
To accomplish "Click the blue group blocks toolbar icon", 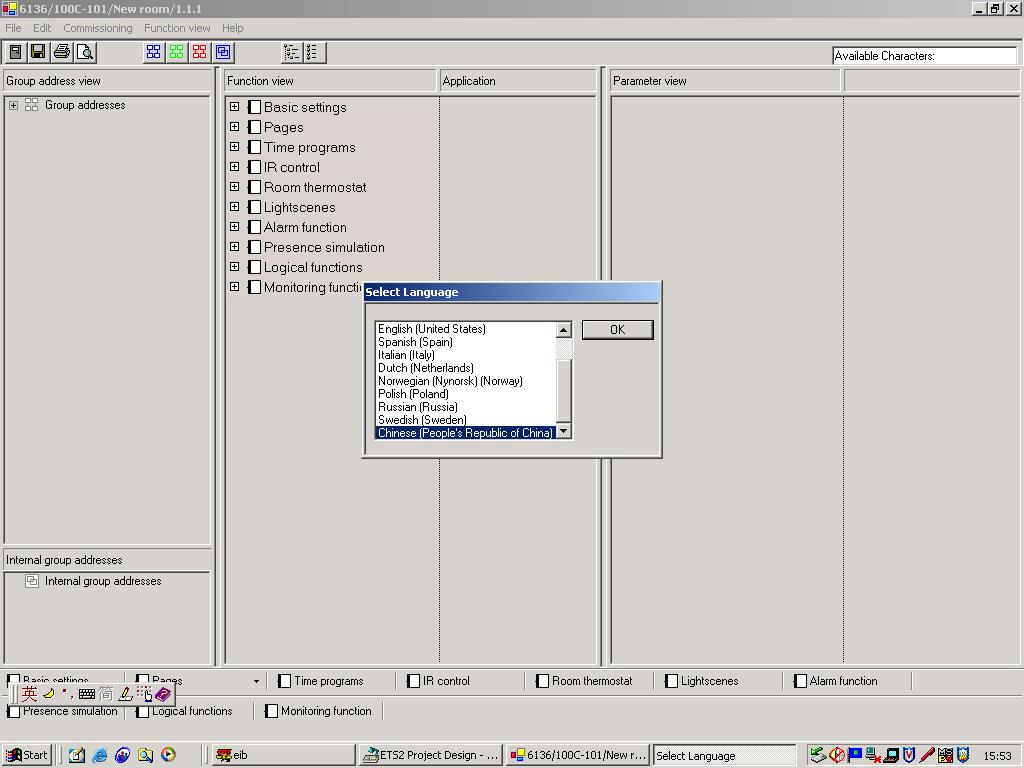I will click(153, 52).
